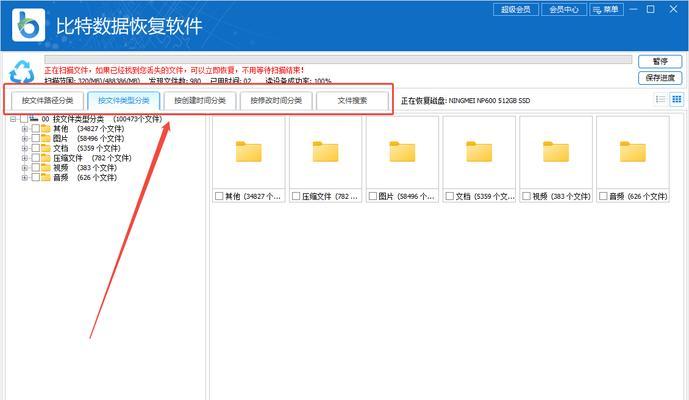Screen dimensions: 689x400
Task: Tick checkbox under 音频 folder thumbnail
Action: (603, 196)
